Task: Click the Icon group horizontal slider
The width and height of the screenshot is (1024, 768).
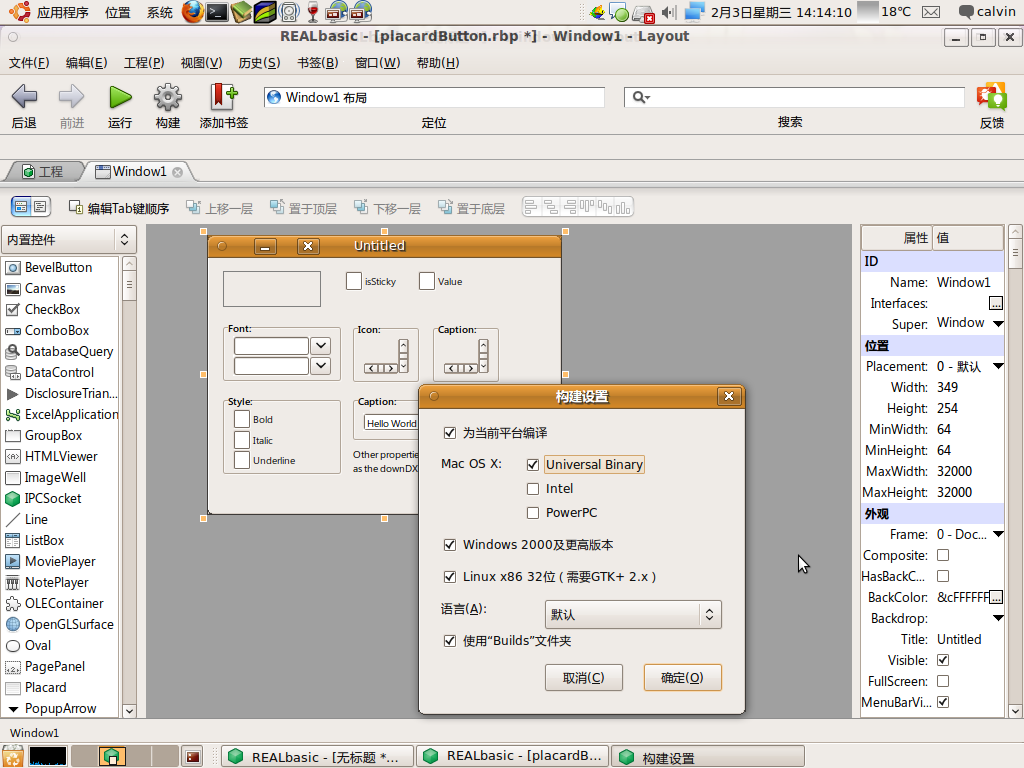Action: [381, 368]
